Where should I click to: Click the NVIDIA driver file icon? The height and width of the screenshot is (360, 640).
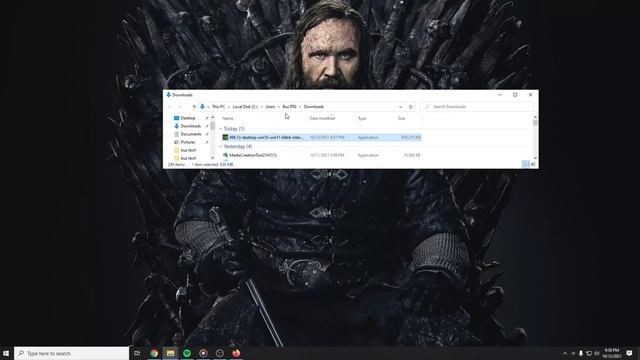tap(225, 138)
